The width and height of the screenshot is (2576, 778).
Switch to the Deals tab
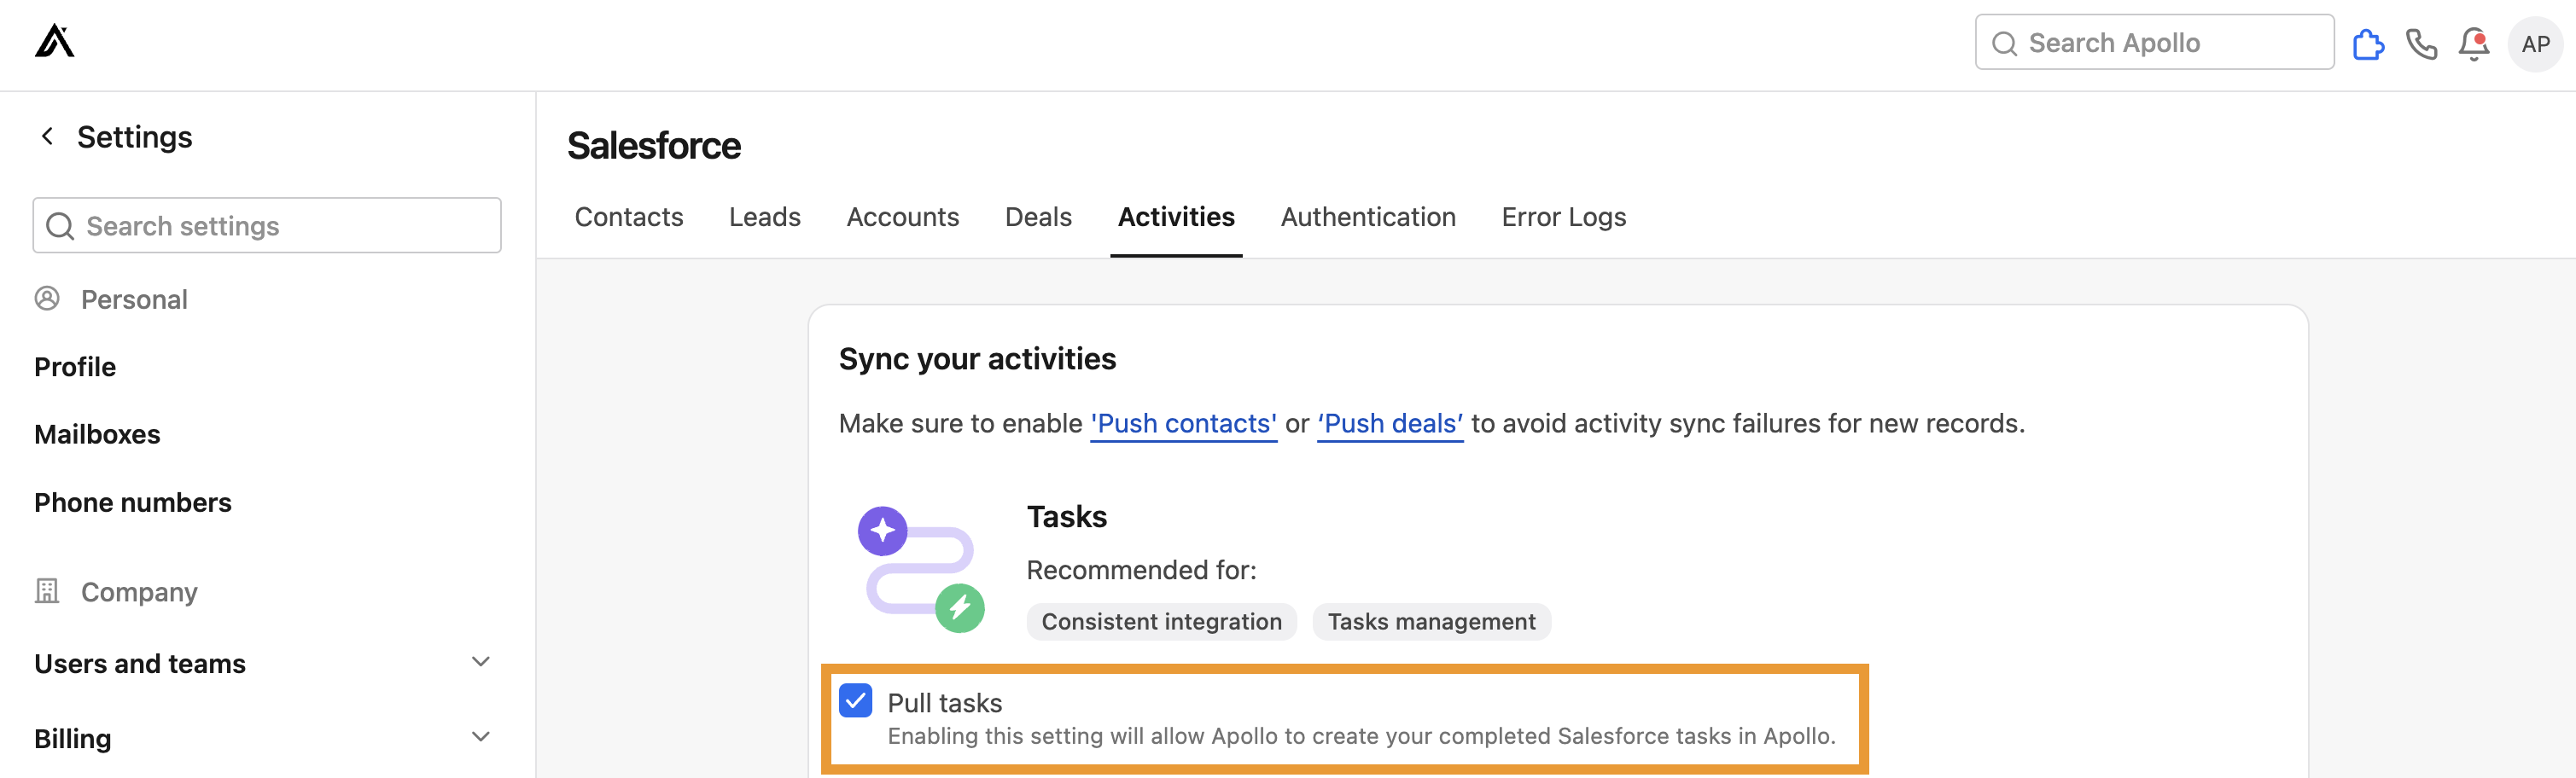tap(1038, 217)
